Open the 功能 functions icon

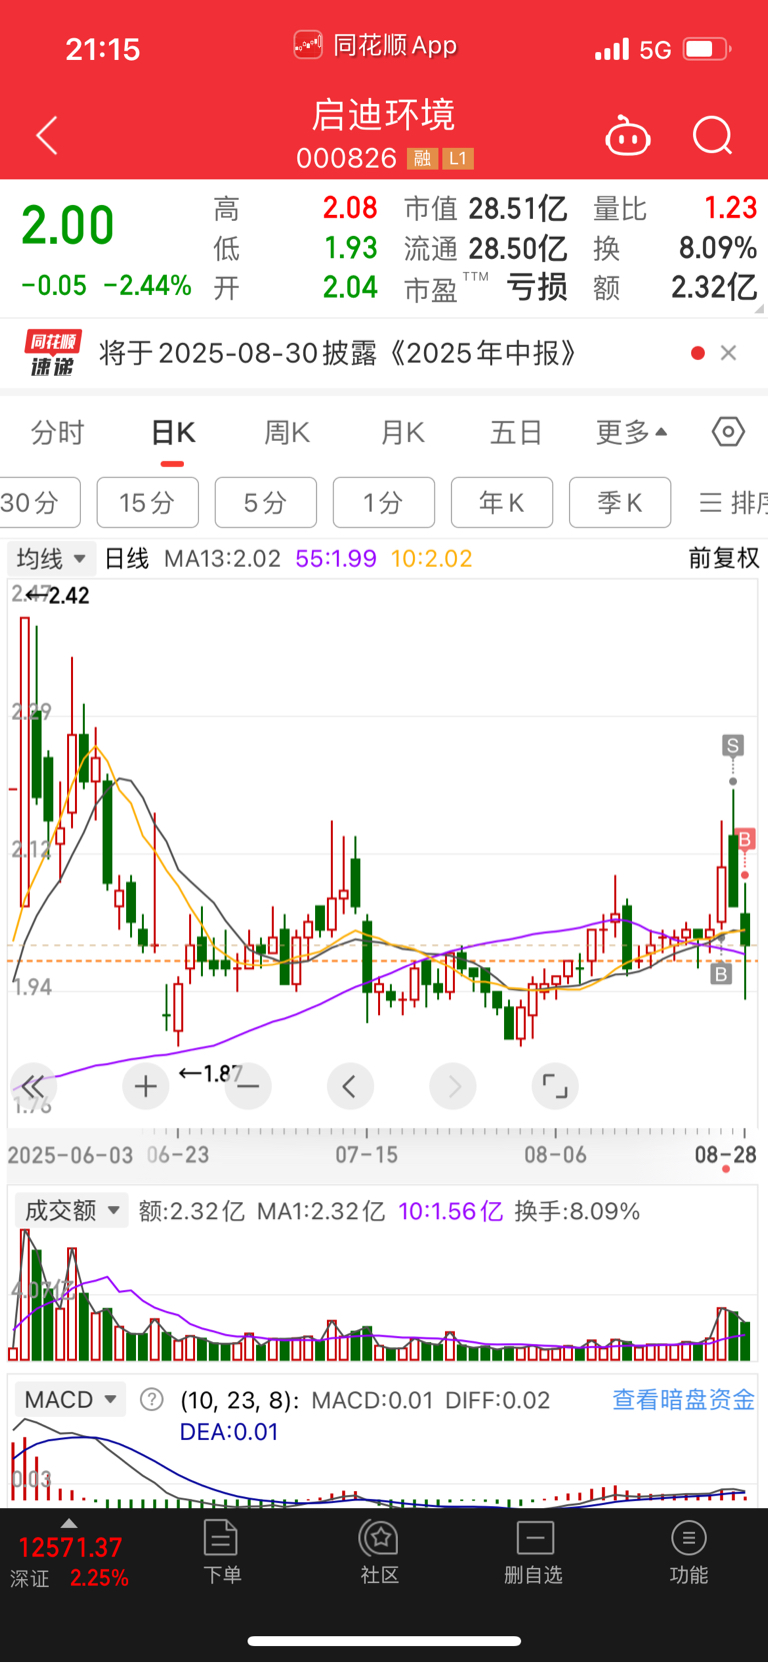pos(688,1552)
